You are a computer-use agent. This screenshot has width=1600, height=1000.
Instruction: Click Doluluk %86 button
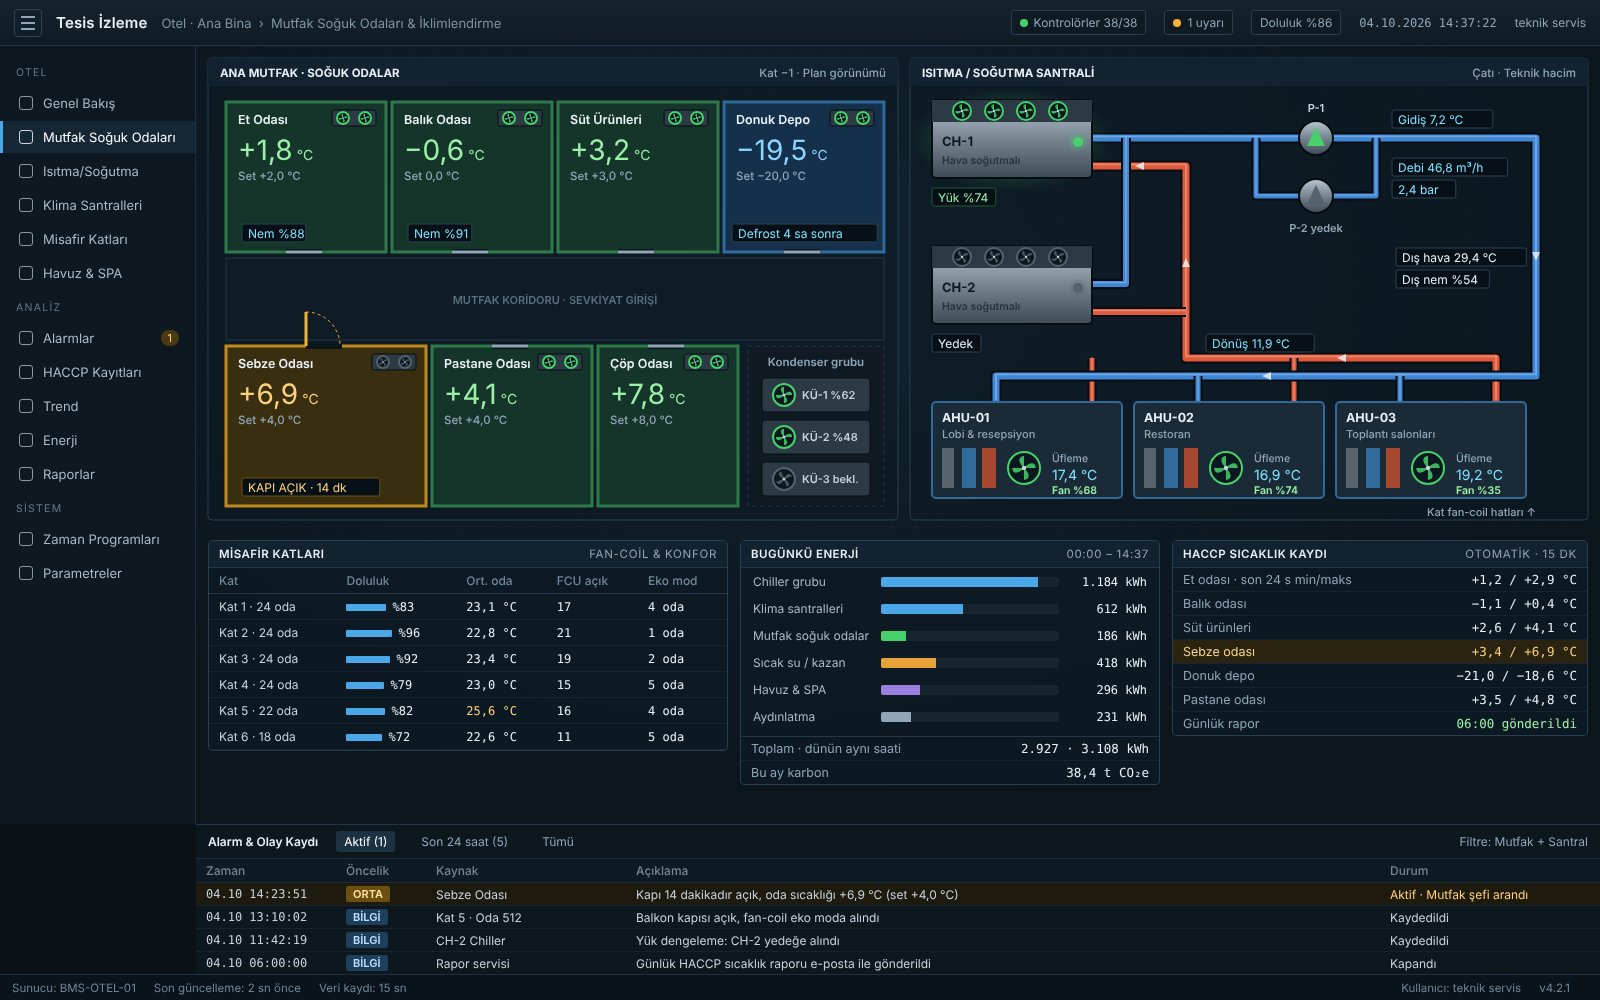click(1296, 23)
